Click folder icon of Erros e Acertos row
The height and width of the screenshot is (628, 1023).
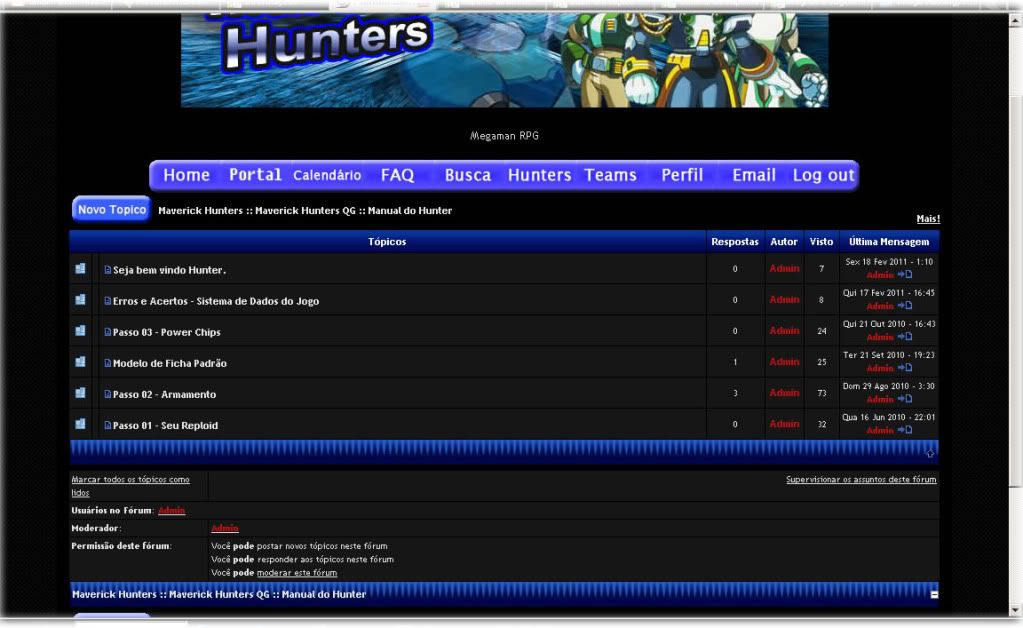coord(80,300)
